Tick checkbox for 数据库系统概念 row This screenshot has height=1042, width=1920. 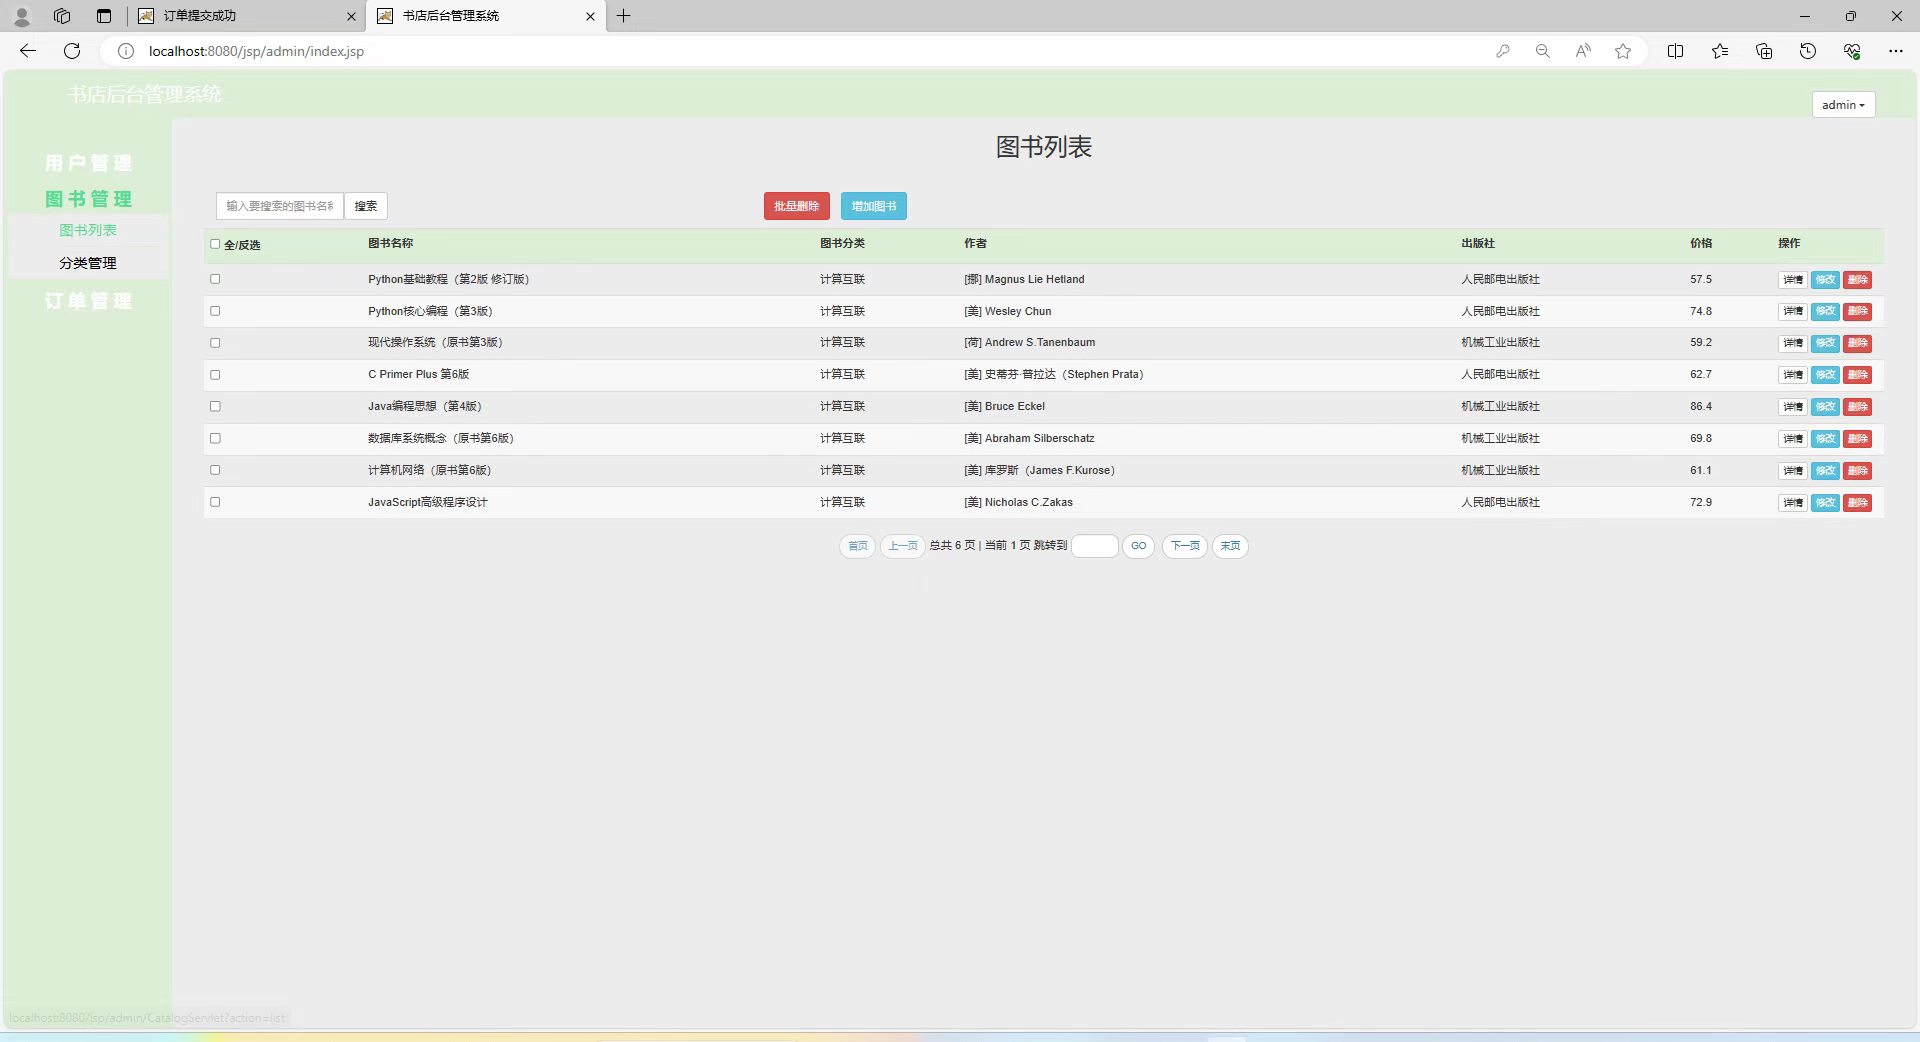[x=215, y=438]
